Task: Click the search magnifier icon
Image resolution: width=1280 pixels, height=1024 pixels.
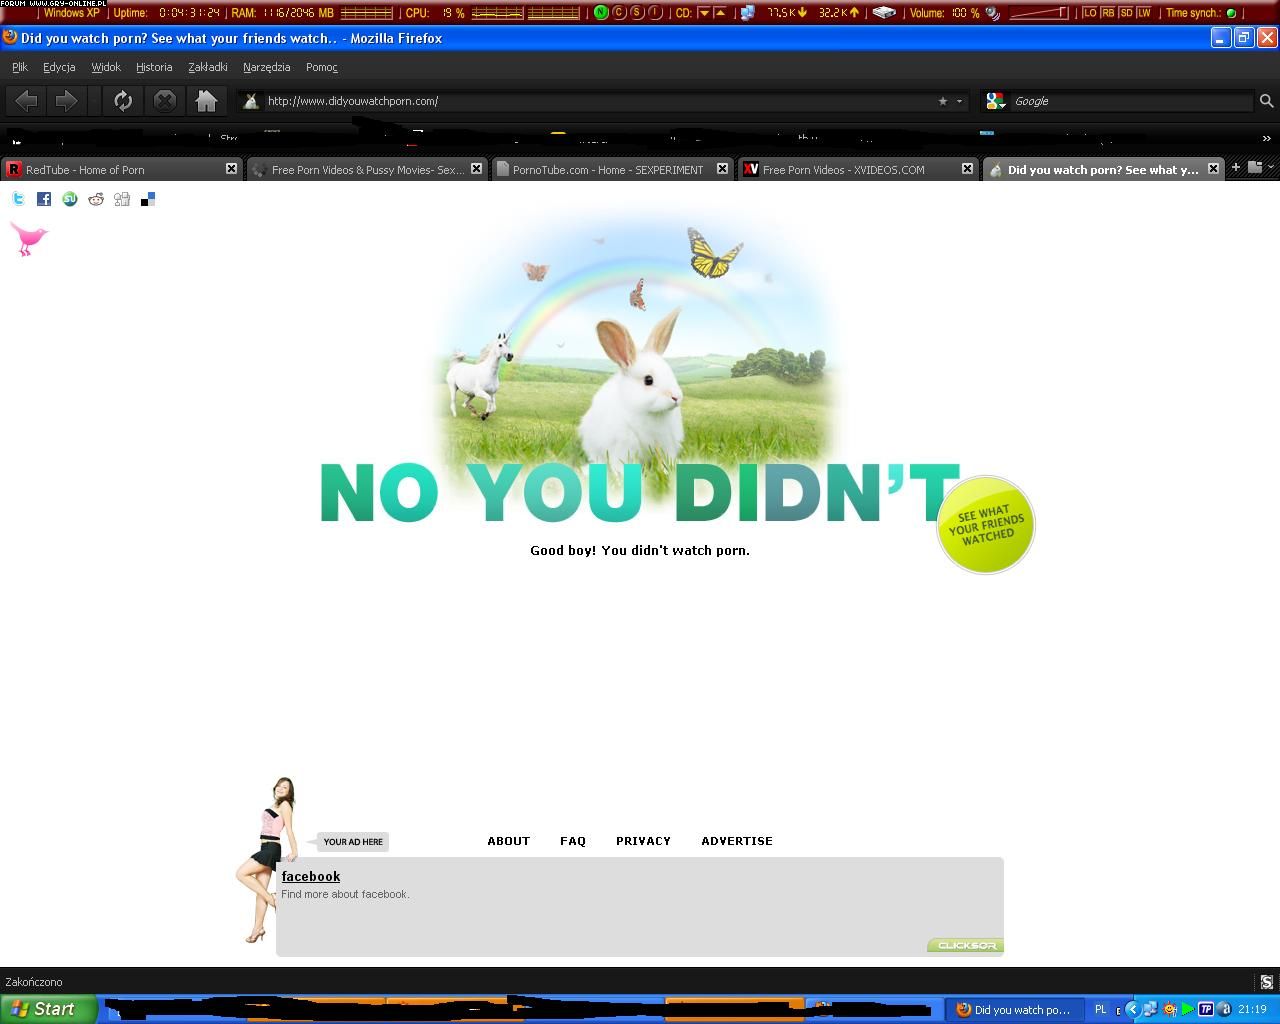Action: (1266, 101)
